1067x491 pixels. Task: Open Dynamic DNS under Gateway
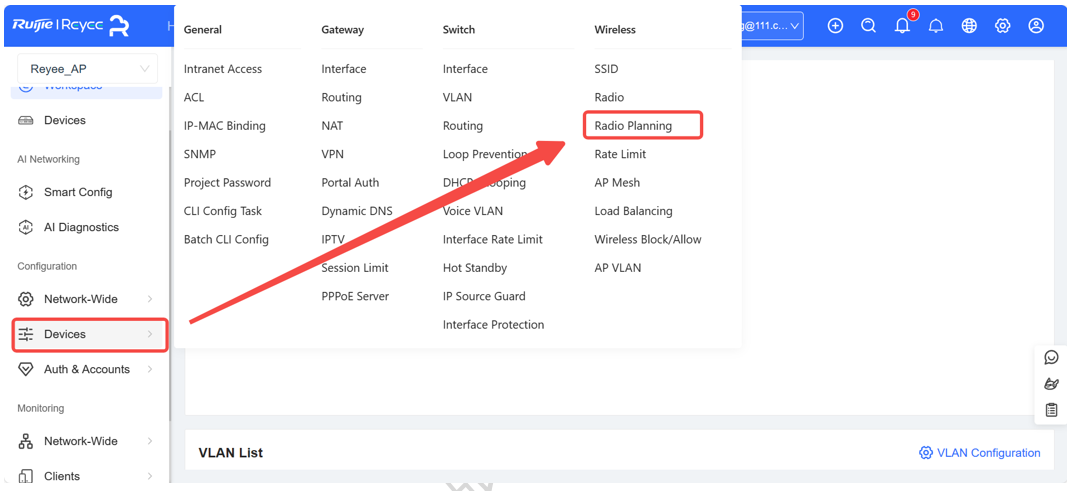(357, 211)
